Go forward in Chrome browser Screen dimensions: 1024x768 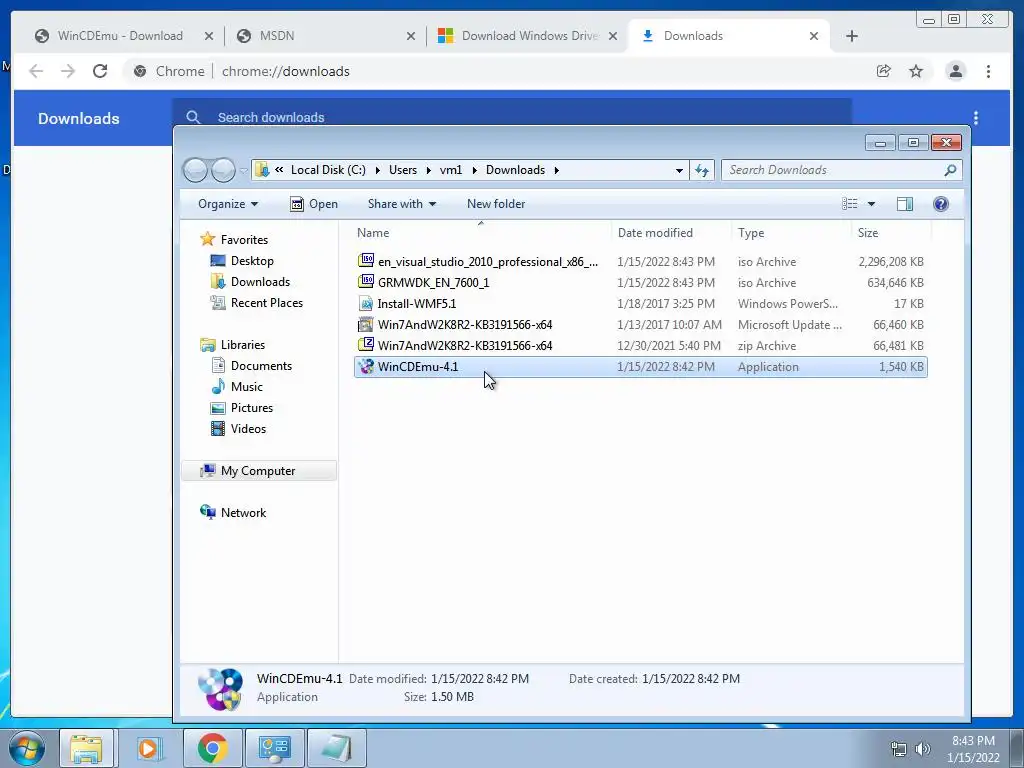click(x=68, y=71)
